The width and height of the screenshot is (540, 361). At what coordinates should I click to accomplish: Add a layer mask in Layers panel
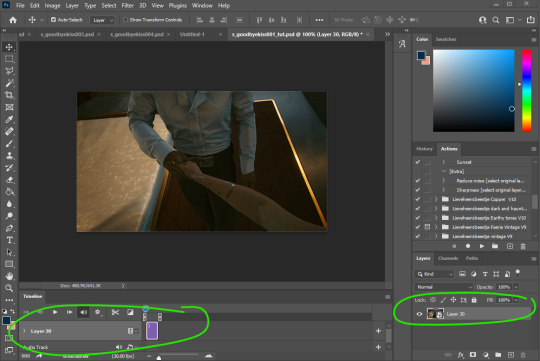coord(473,355)
